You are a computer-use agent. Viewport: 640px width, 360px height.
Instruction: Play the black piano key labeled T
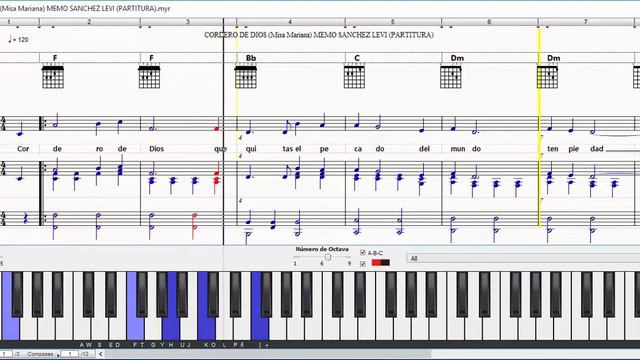point(142,294)
